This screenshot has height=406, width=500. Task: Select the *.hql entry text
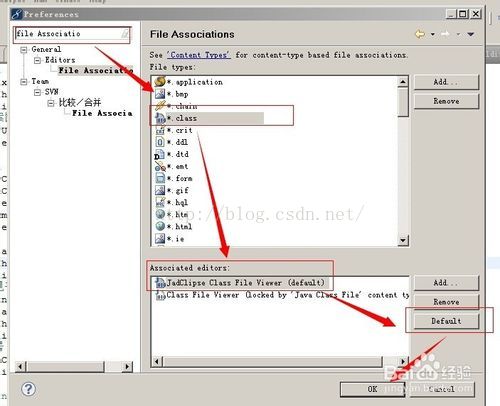(x=177, y=202)
